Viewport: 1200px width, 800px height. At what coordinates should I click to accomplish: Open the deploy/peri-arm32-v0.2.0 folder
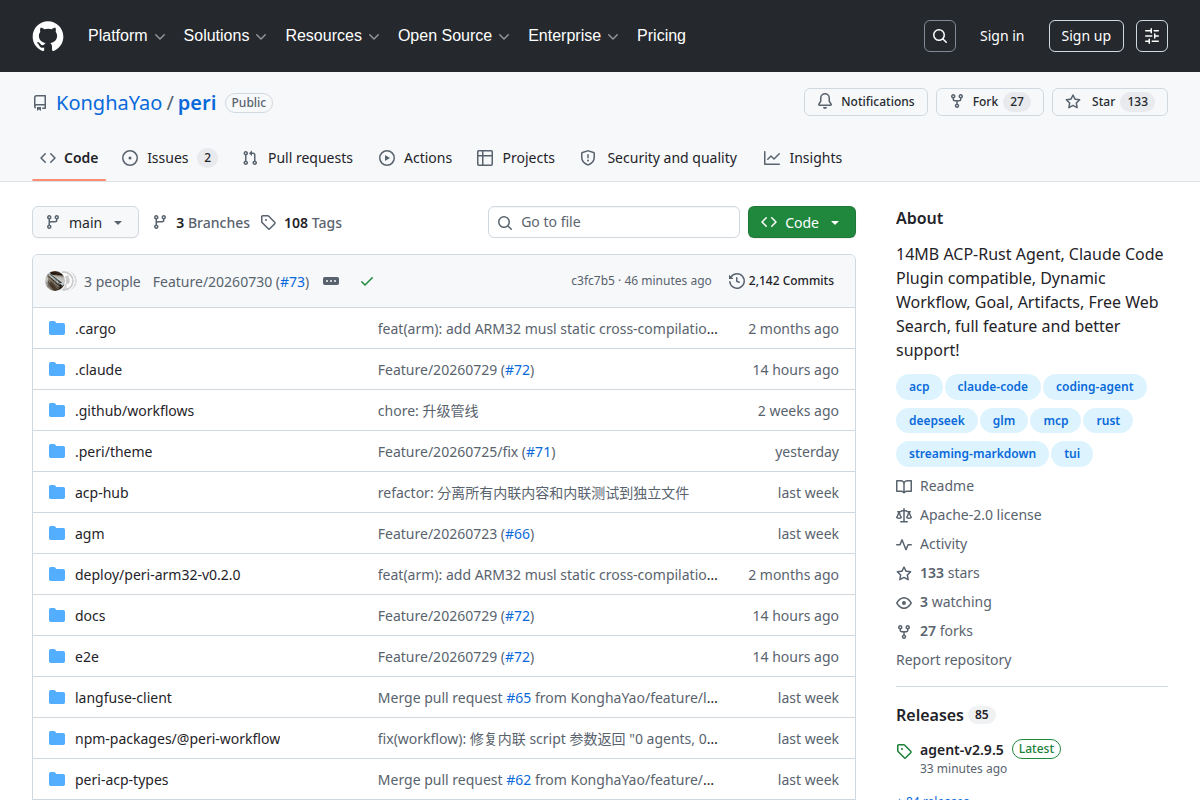[158, 575]
